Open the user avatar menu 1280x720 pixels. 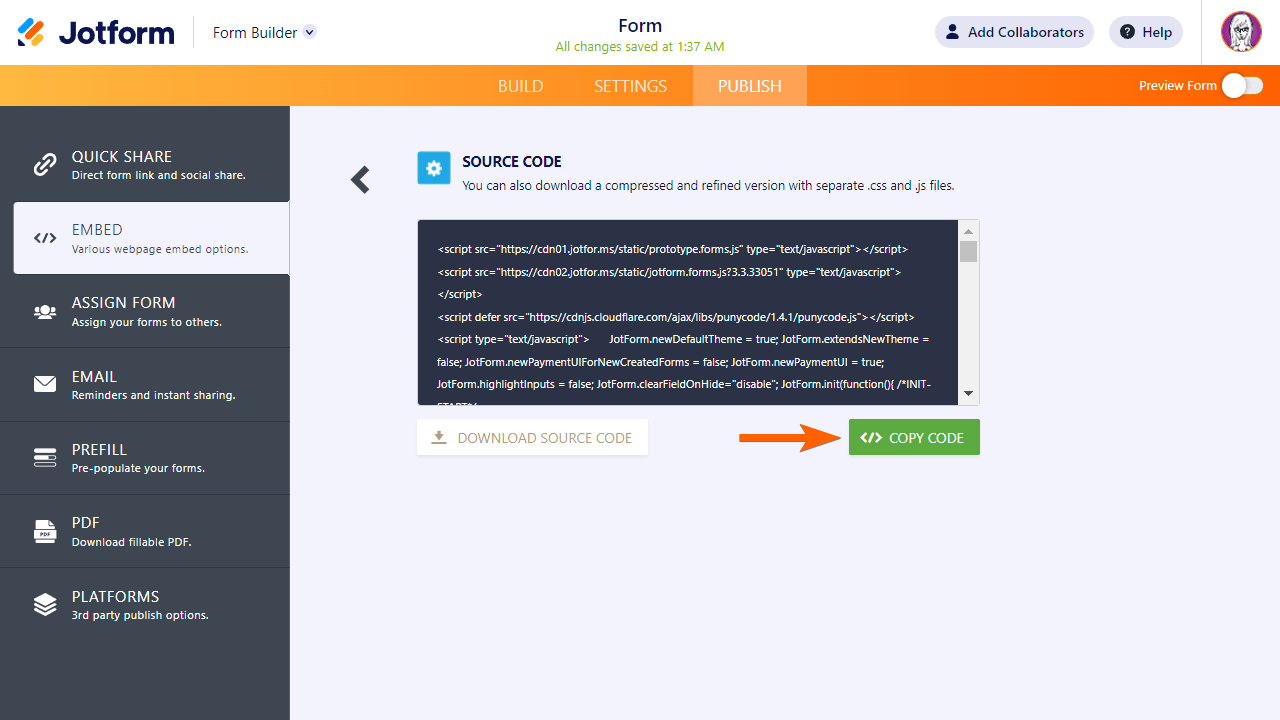1241,32
